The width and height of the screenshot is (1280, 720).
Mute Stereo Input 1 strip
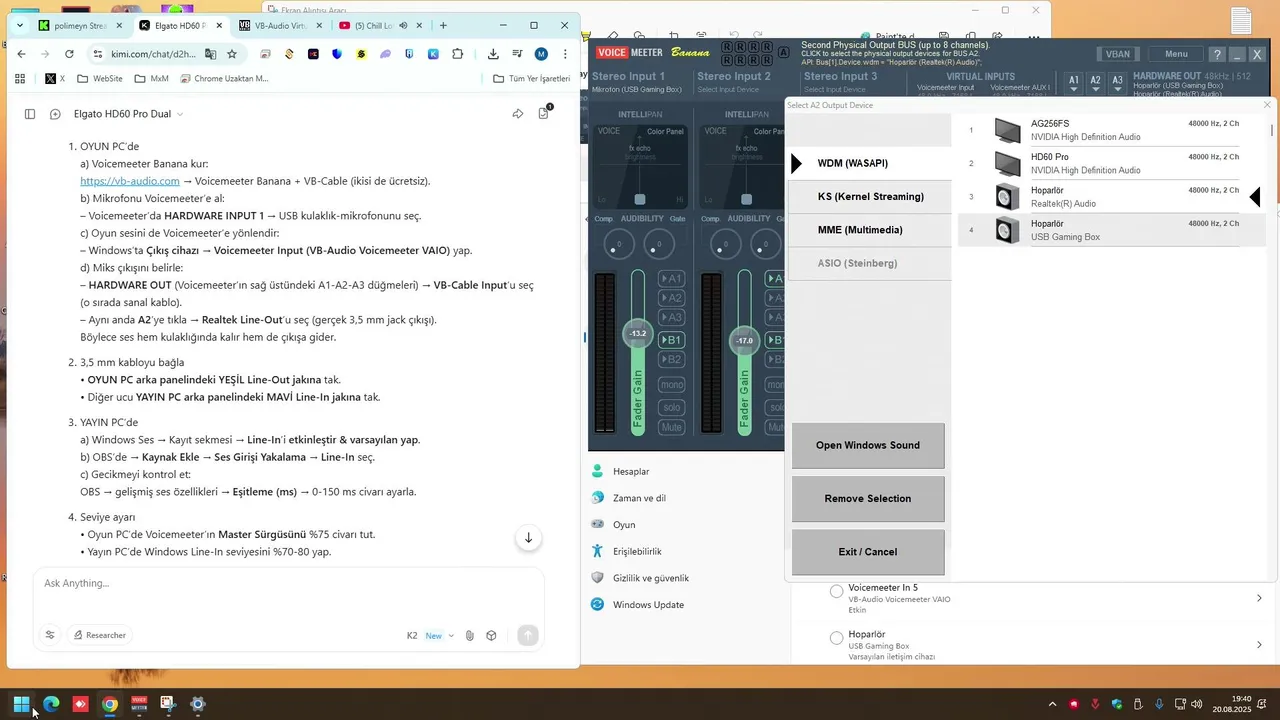pos(673,427)
